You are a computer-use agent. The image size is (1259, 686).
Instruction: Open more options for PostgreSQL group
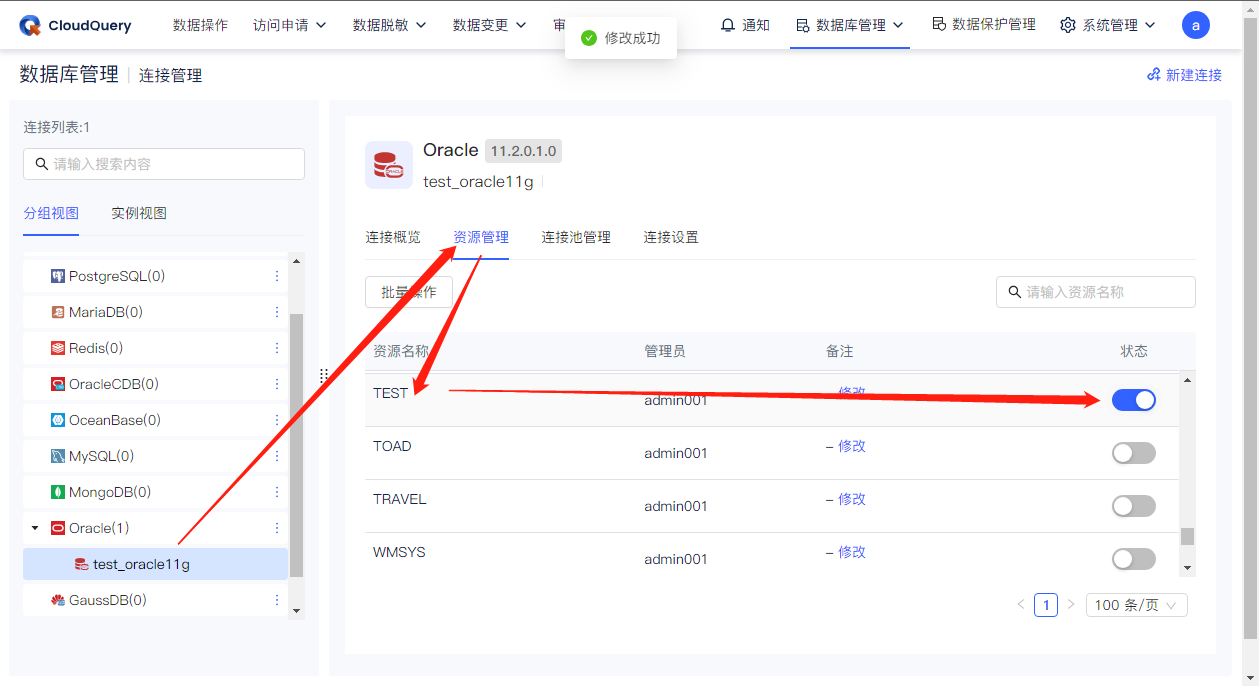[277, 276]
